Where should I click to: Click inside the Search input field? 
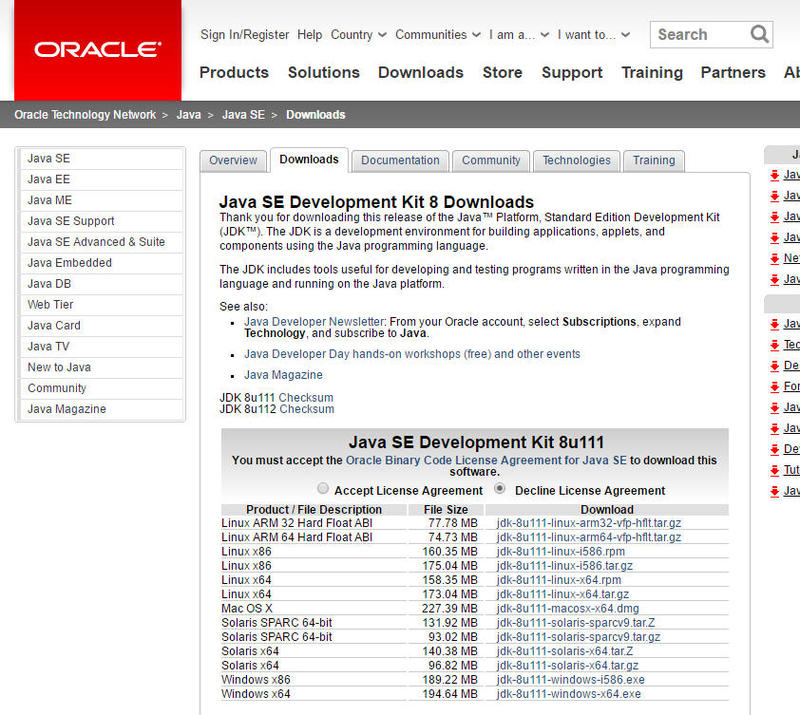click(699, 35)
